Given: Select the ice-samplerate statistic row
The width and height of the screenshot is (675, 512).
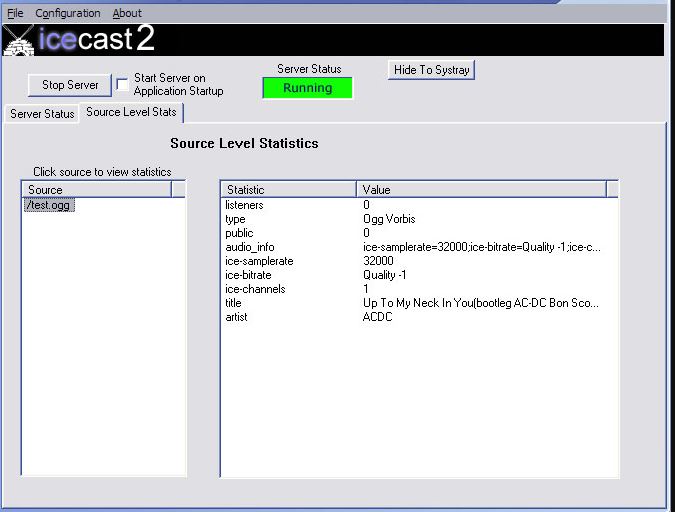Looking at the screenshot, I should [419, 261].
